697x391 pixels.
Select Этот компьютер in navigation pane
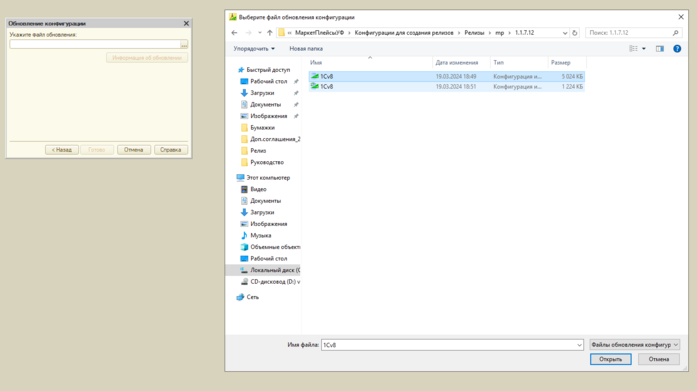268,178
